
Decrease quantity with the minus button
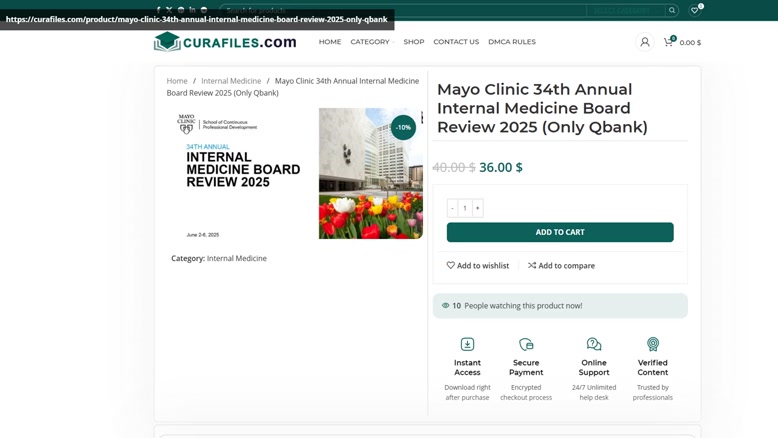tap(452, 208)
